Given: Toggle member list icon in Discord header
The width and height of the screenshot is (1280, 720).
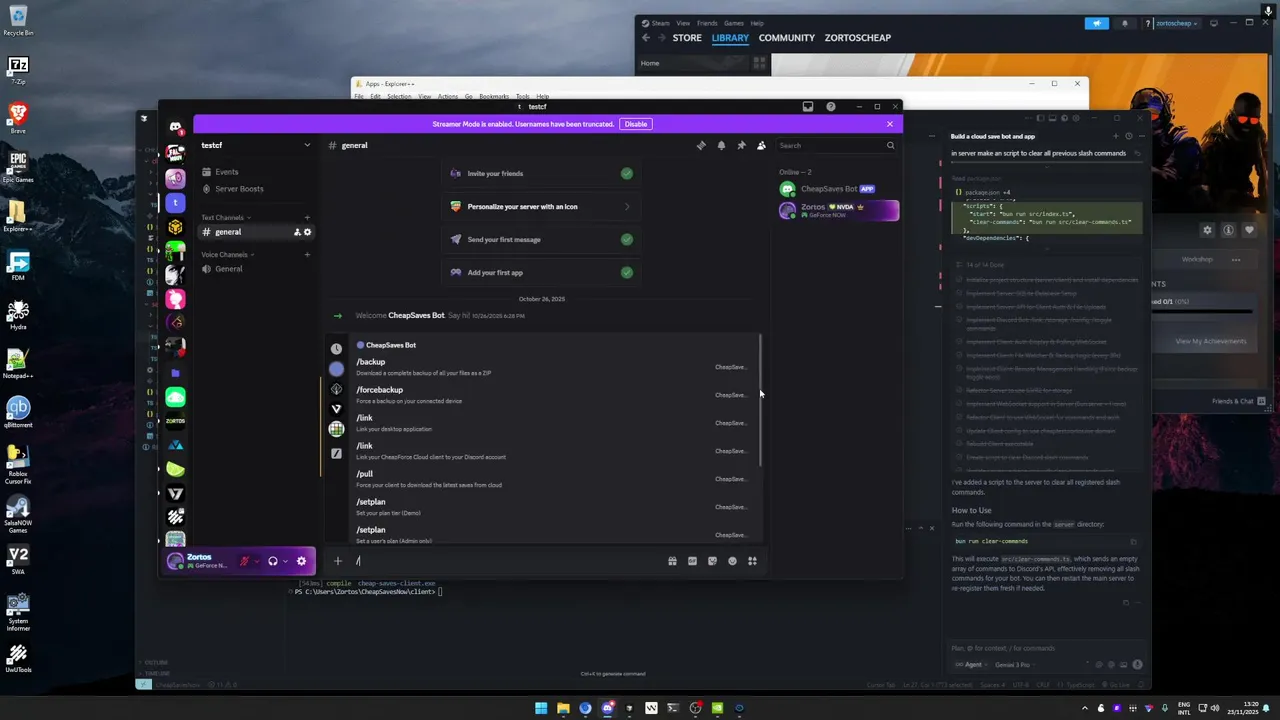Looking at the screenshot, I should pyautogui.click(x=761, y=145).
